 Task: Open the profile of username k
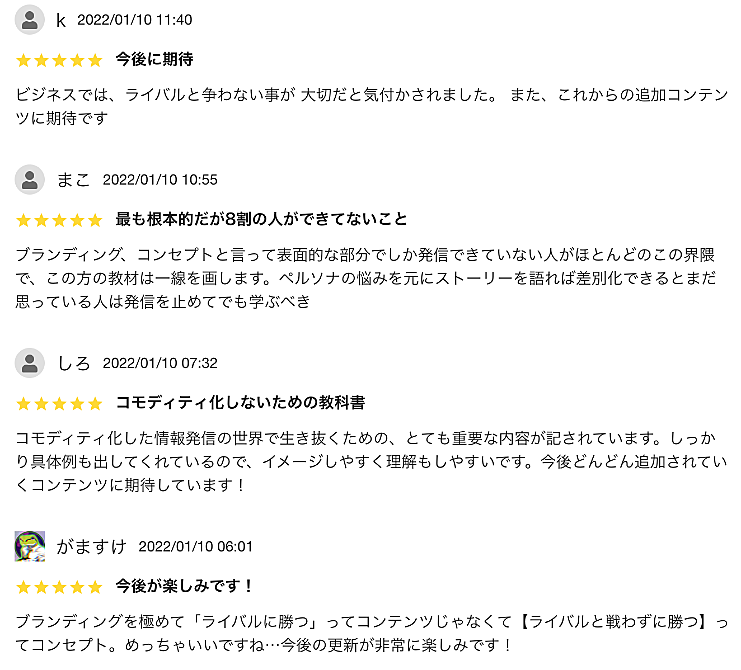point(60,20)
